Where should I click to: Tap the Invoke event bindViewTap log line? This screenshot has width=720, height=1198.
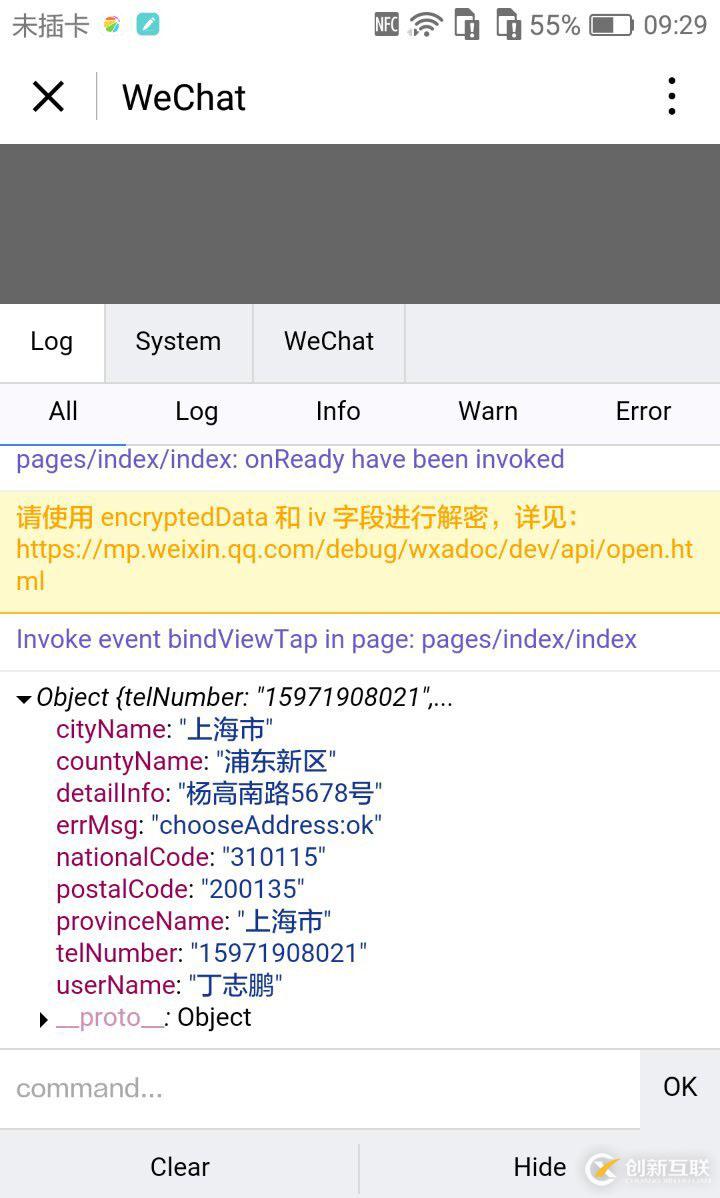[x=326, y=639]
